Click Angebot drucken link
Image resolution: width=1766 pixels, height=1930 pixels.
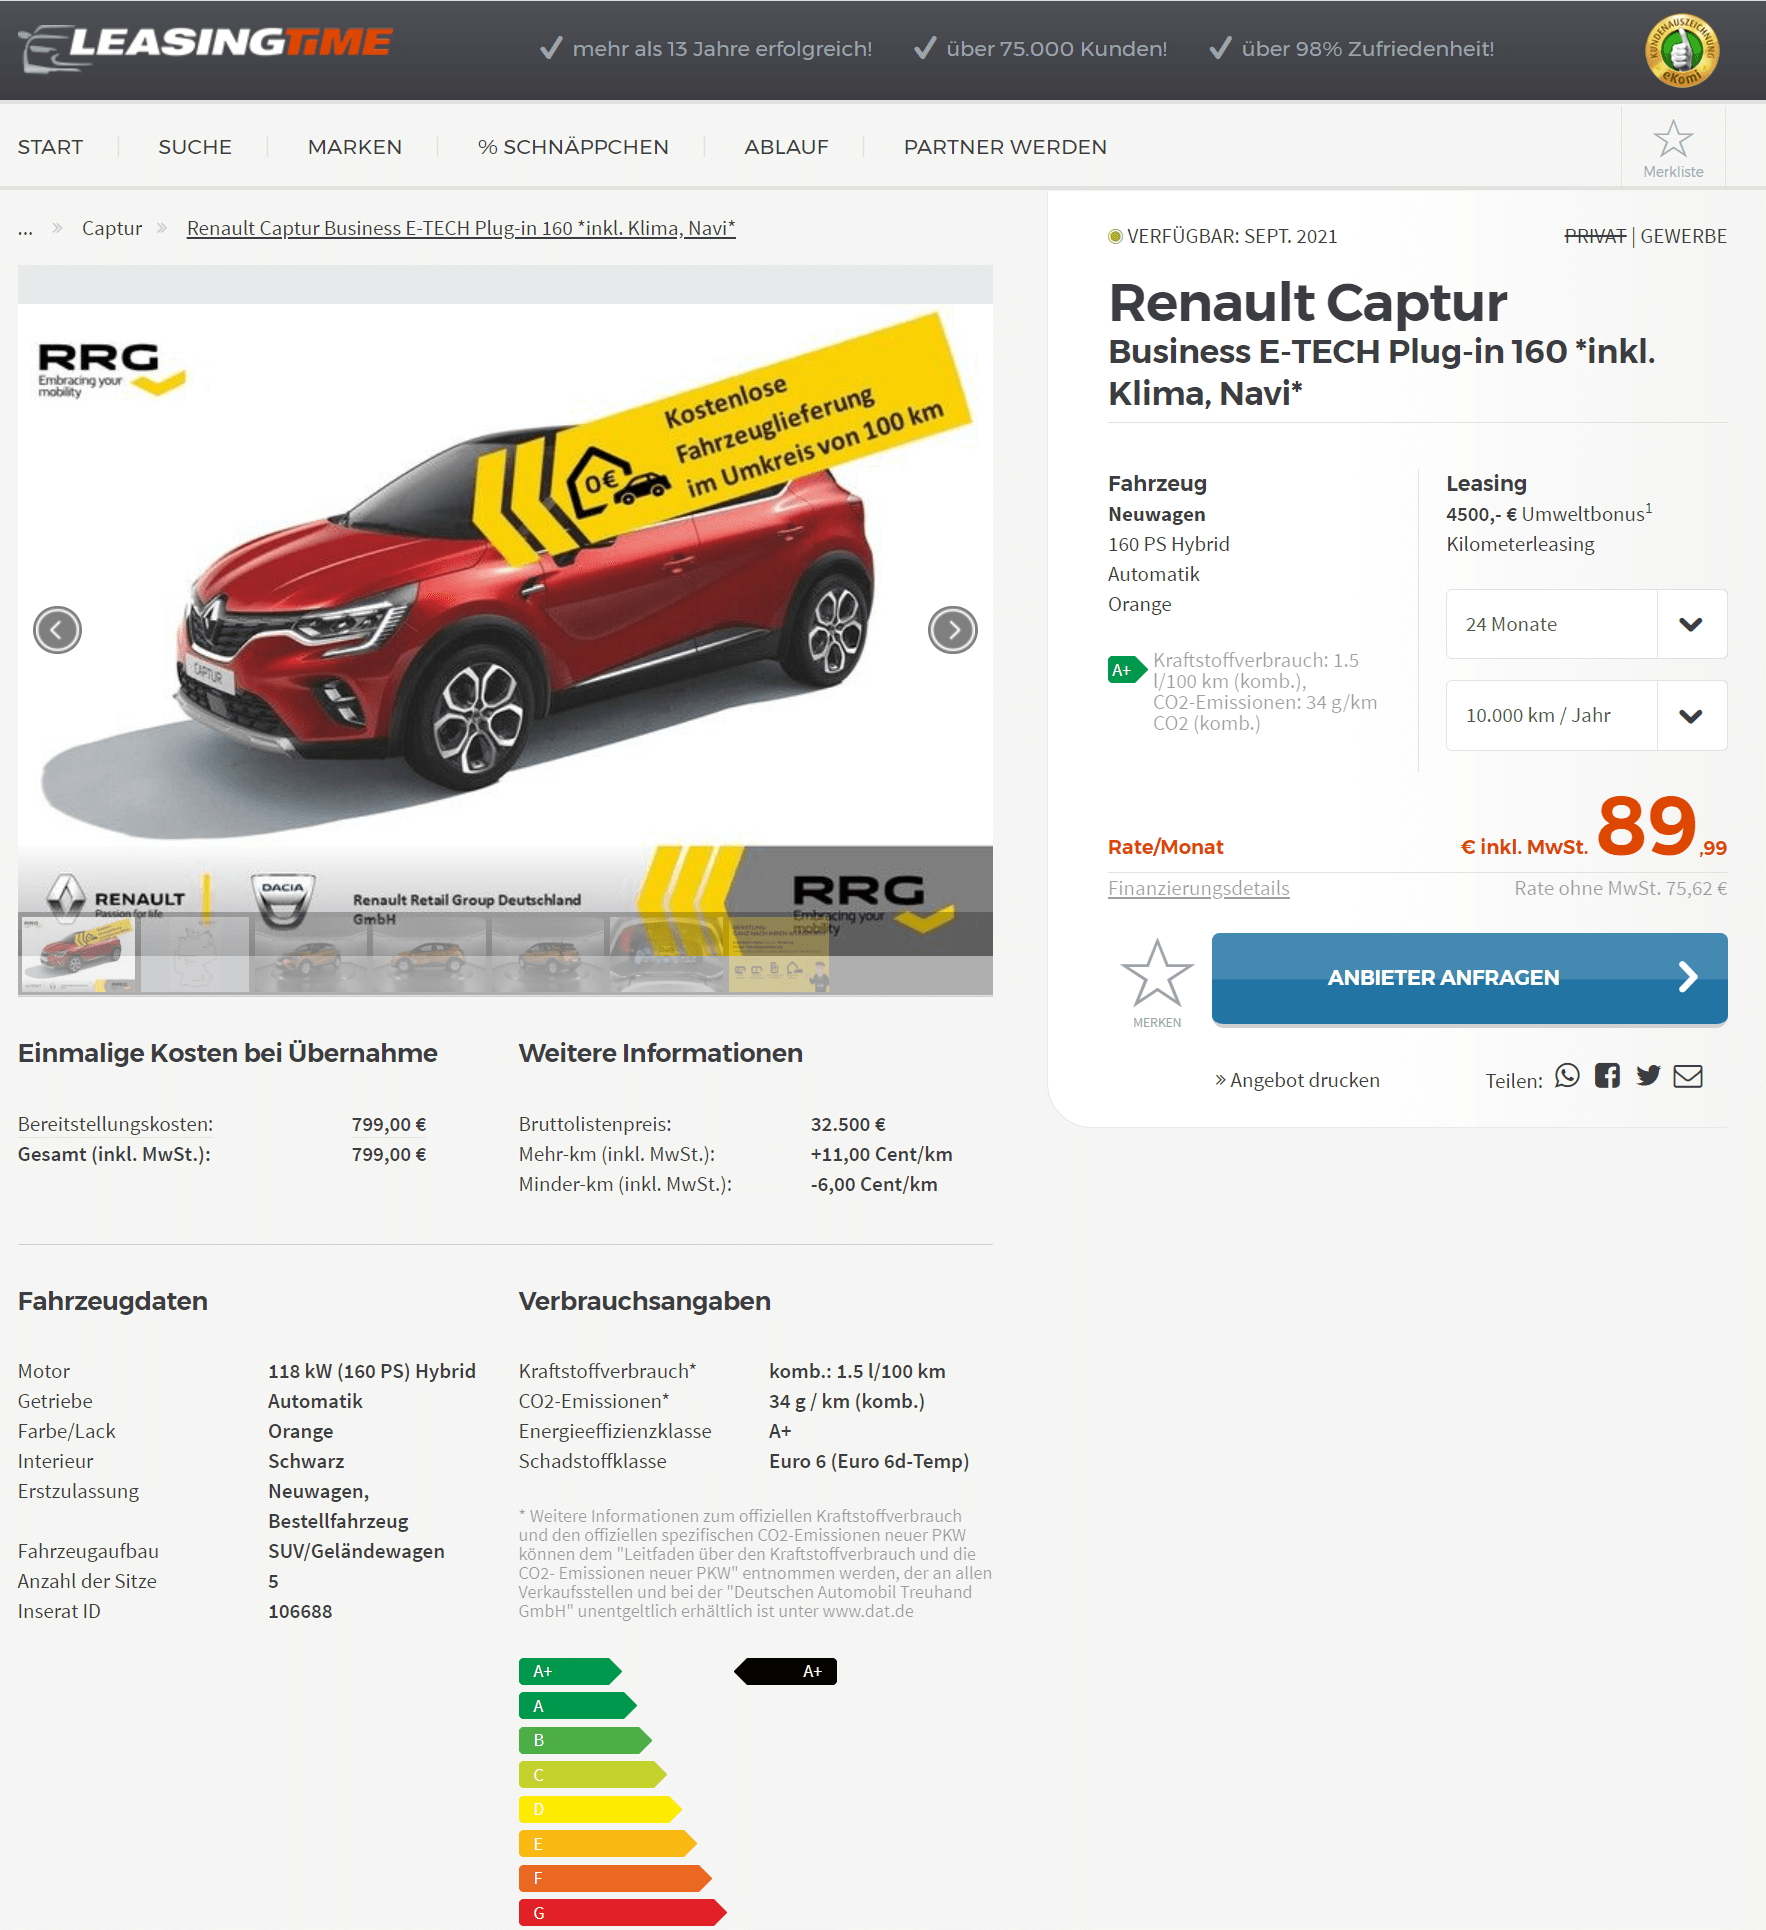tap(1297, 1080)
